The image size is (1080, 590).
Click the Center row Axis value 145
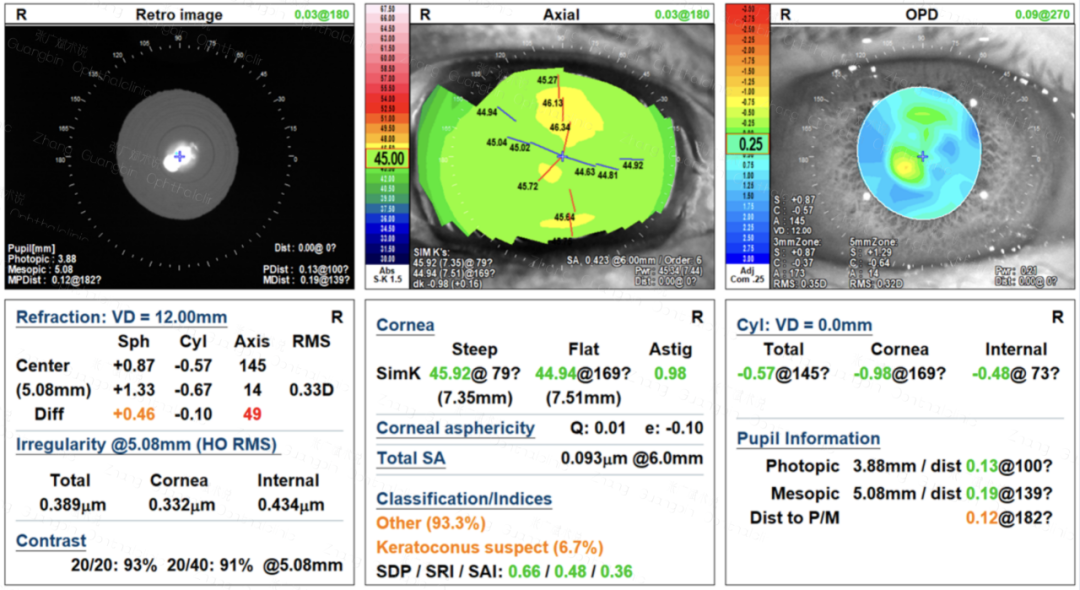point(253,366)
